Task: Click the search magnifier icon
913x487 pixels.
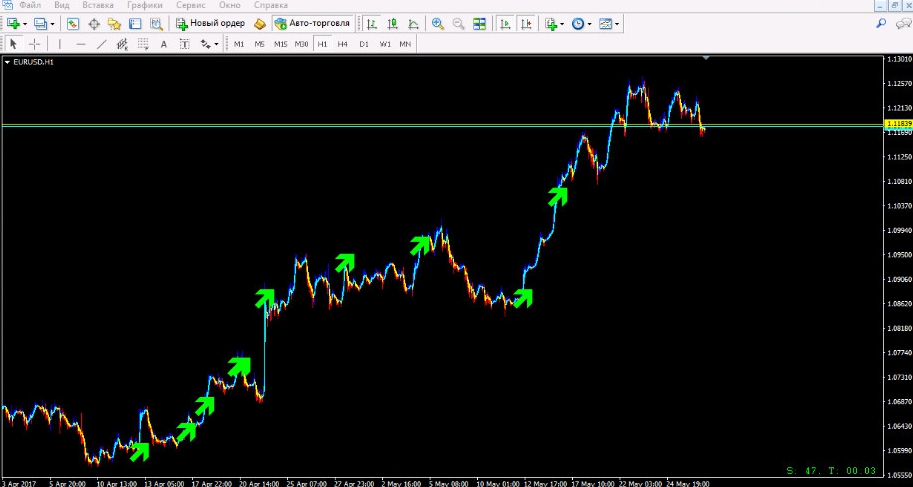Action: tap(880, 23)
